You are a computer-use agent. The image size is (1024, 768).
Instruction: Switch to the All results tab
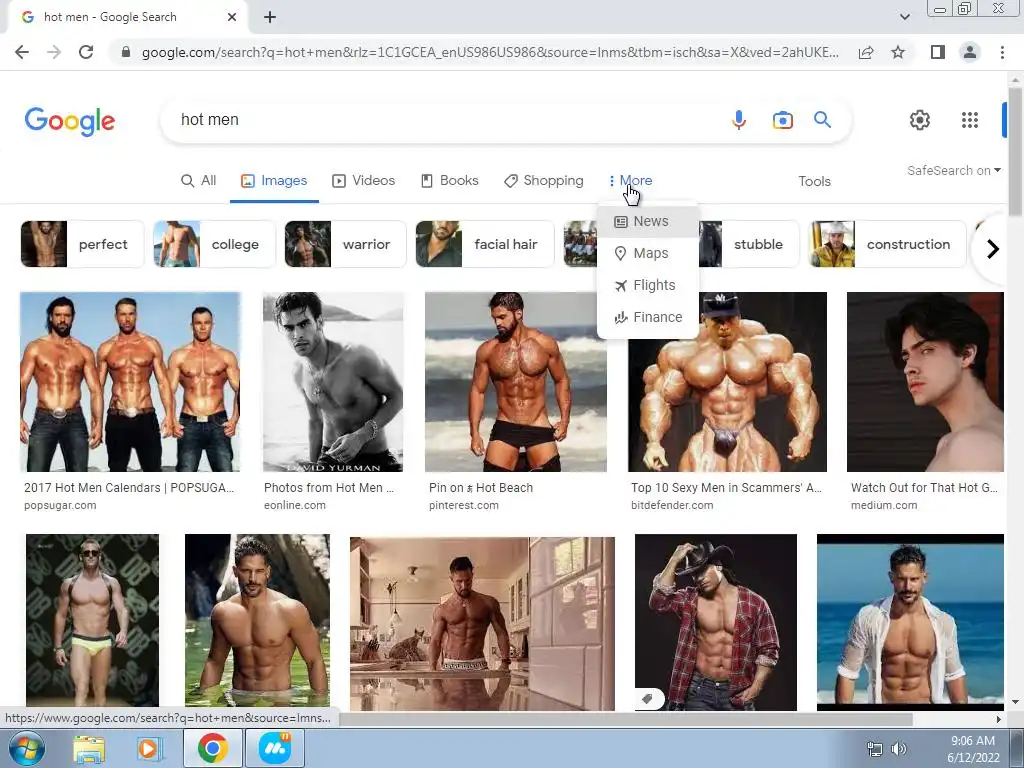(199, 181)
